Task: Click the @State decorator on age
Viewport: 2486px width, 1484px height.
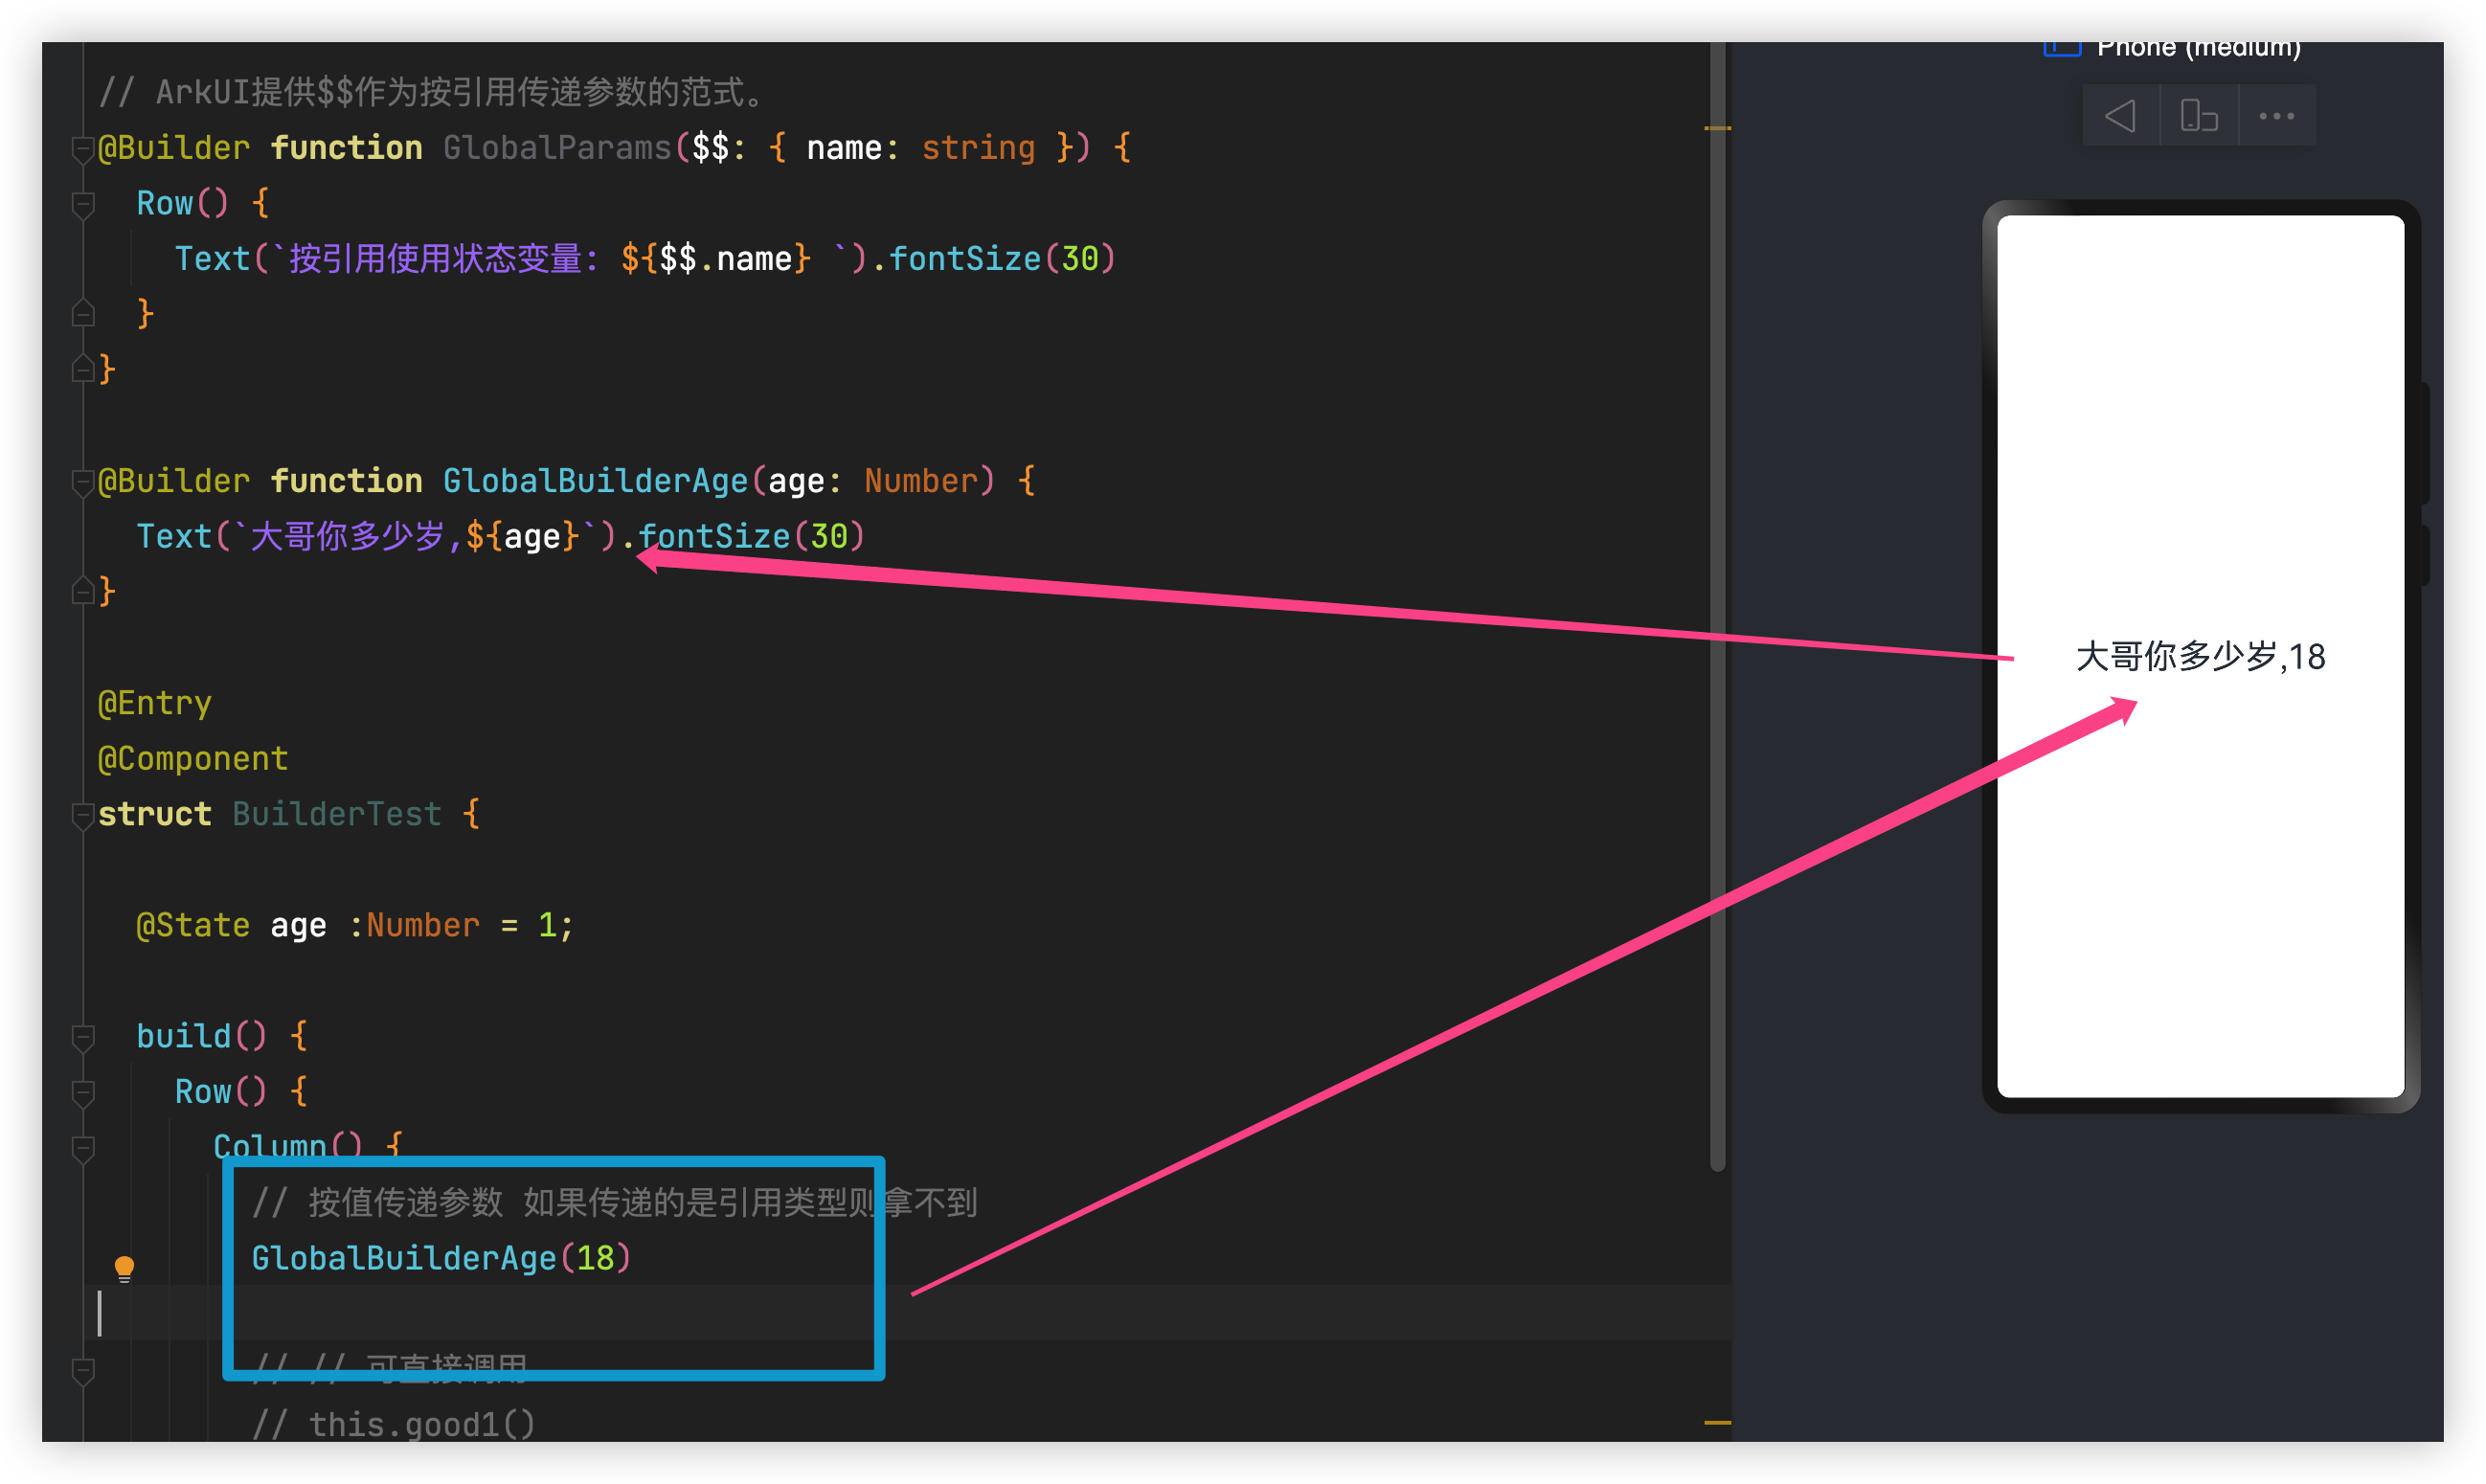Action: tap(193, 925)
